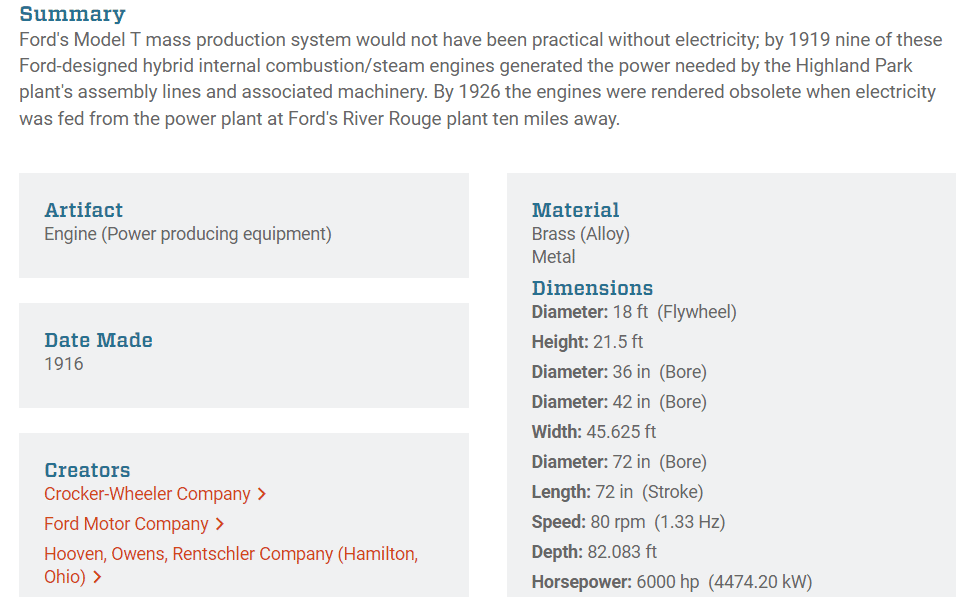956x597 pixels.
Task: Click the Horsepower 6000 hp dimension row
Action: (671, 582)
